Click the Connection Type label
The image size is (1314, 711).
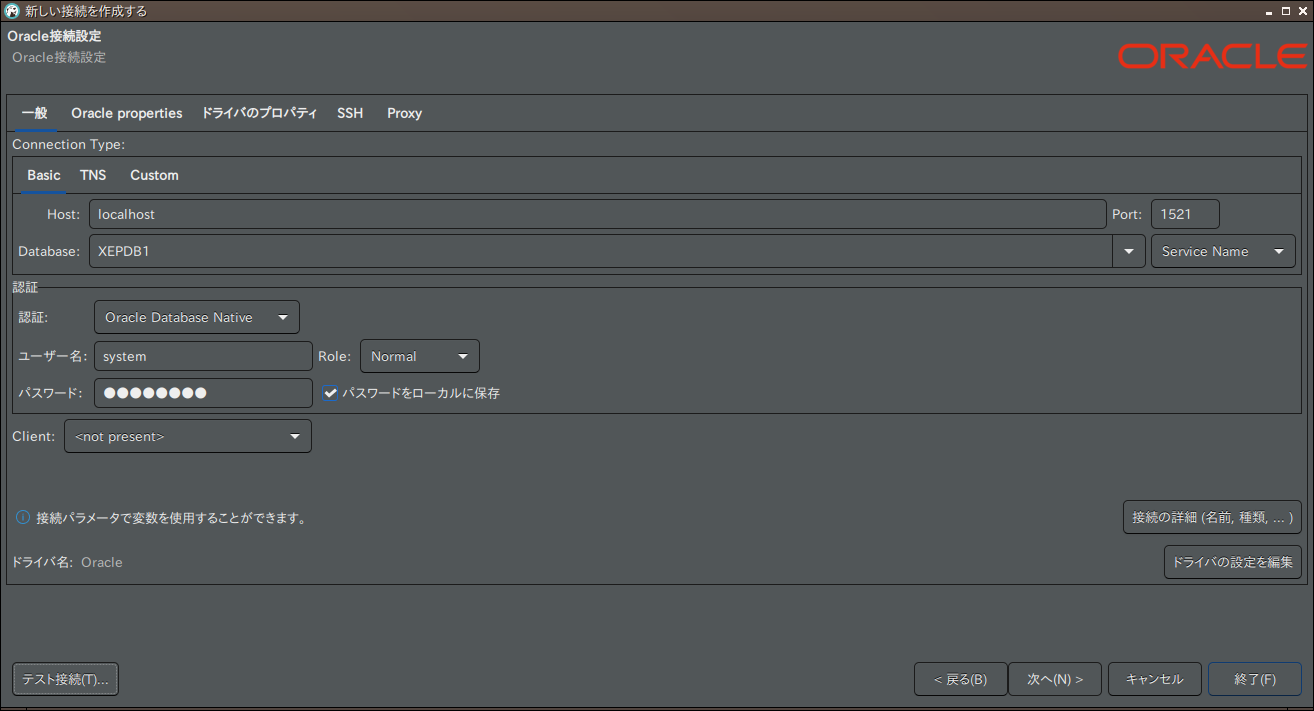[68, 144]
